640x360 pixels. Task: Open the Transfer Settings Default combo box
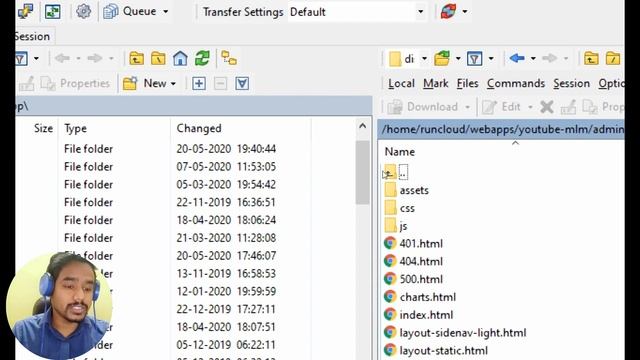[x=357, y=12]
